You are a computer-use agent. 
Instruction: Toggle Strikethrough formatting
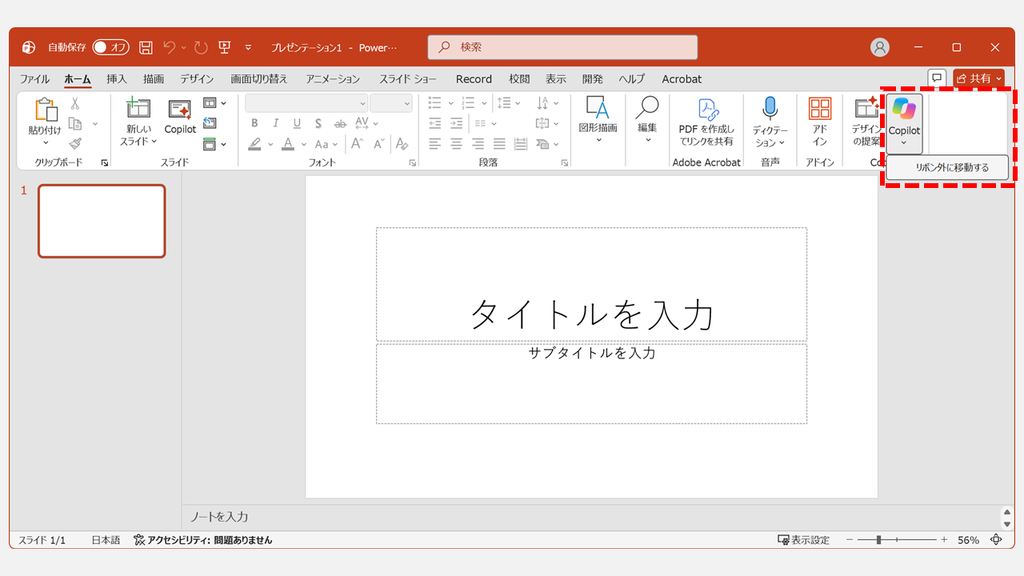click(x=340, y=123)
